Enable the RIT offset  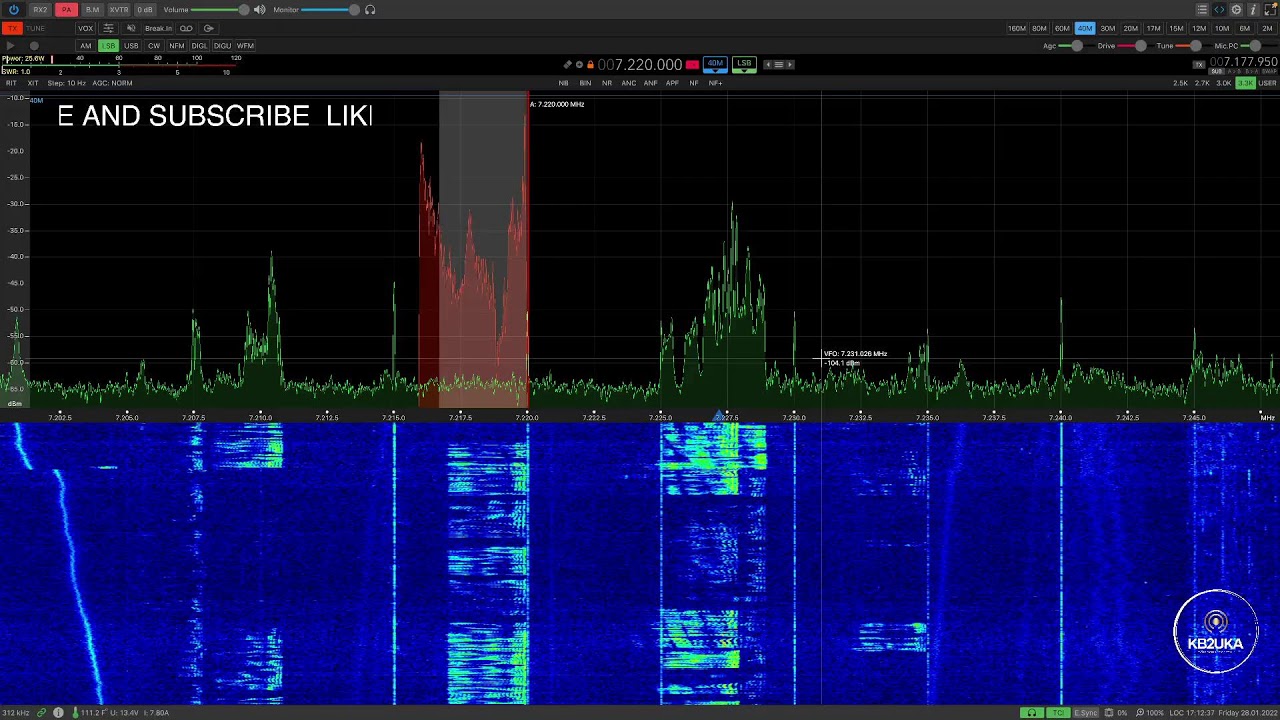[x=12, y=83]
